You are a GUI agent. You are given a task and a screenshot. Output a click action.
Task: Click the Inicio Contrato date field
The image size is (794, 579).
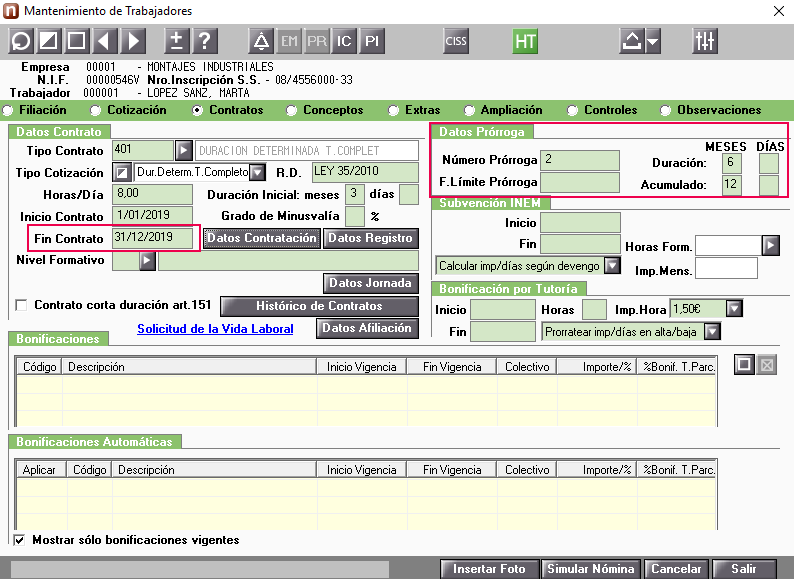tap(152, 215)
